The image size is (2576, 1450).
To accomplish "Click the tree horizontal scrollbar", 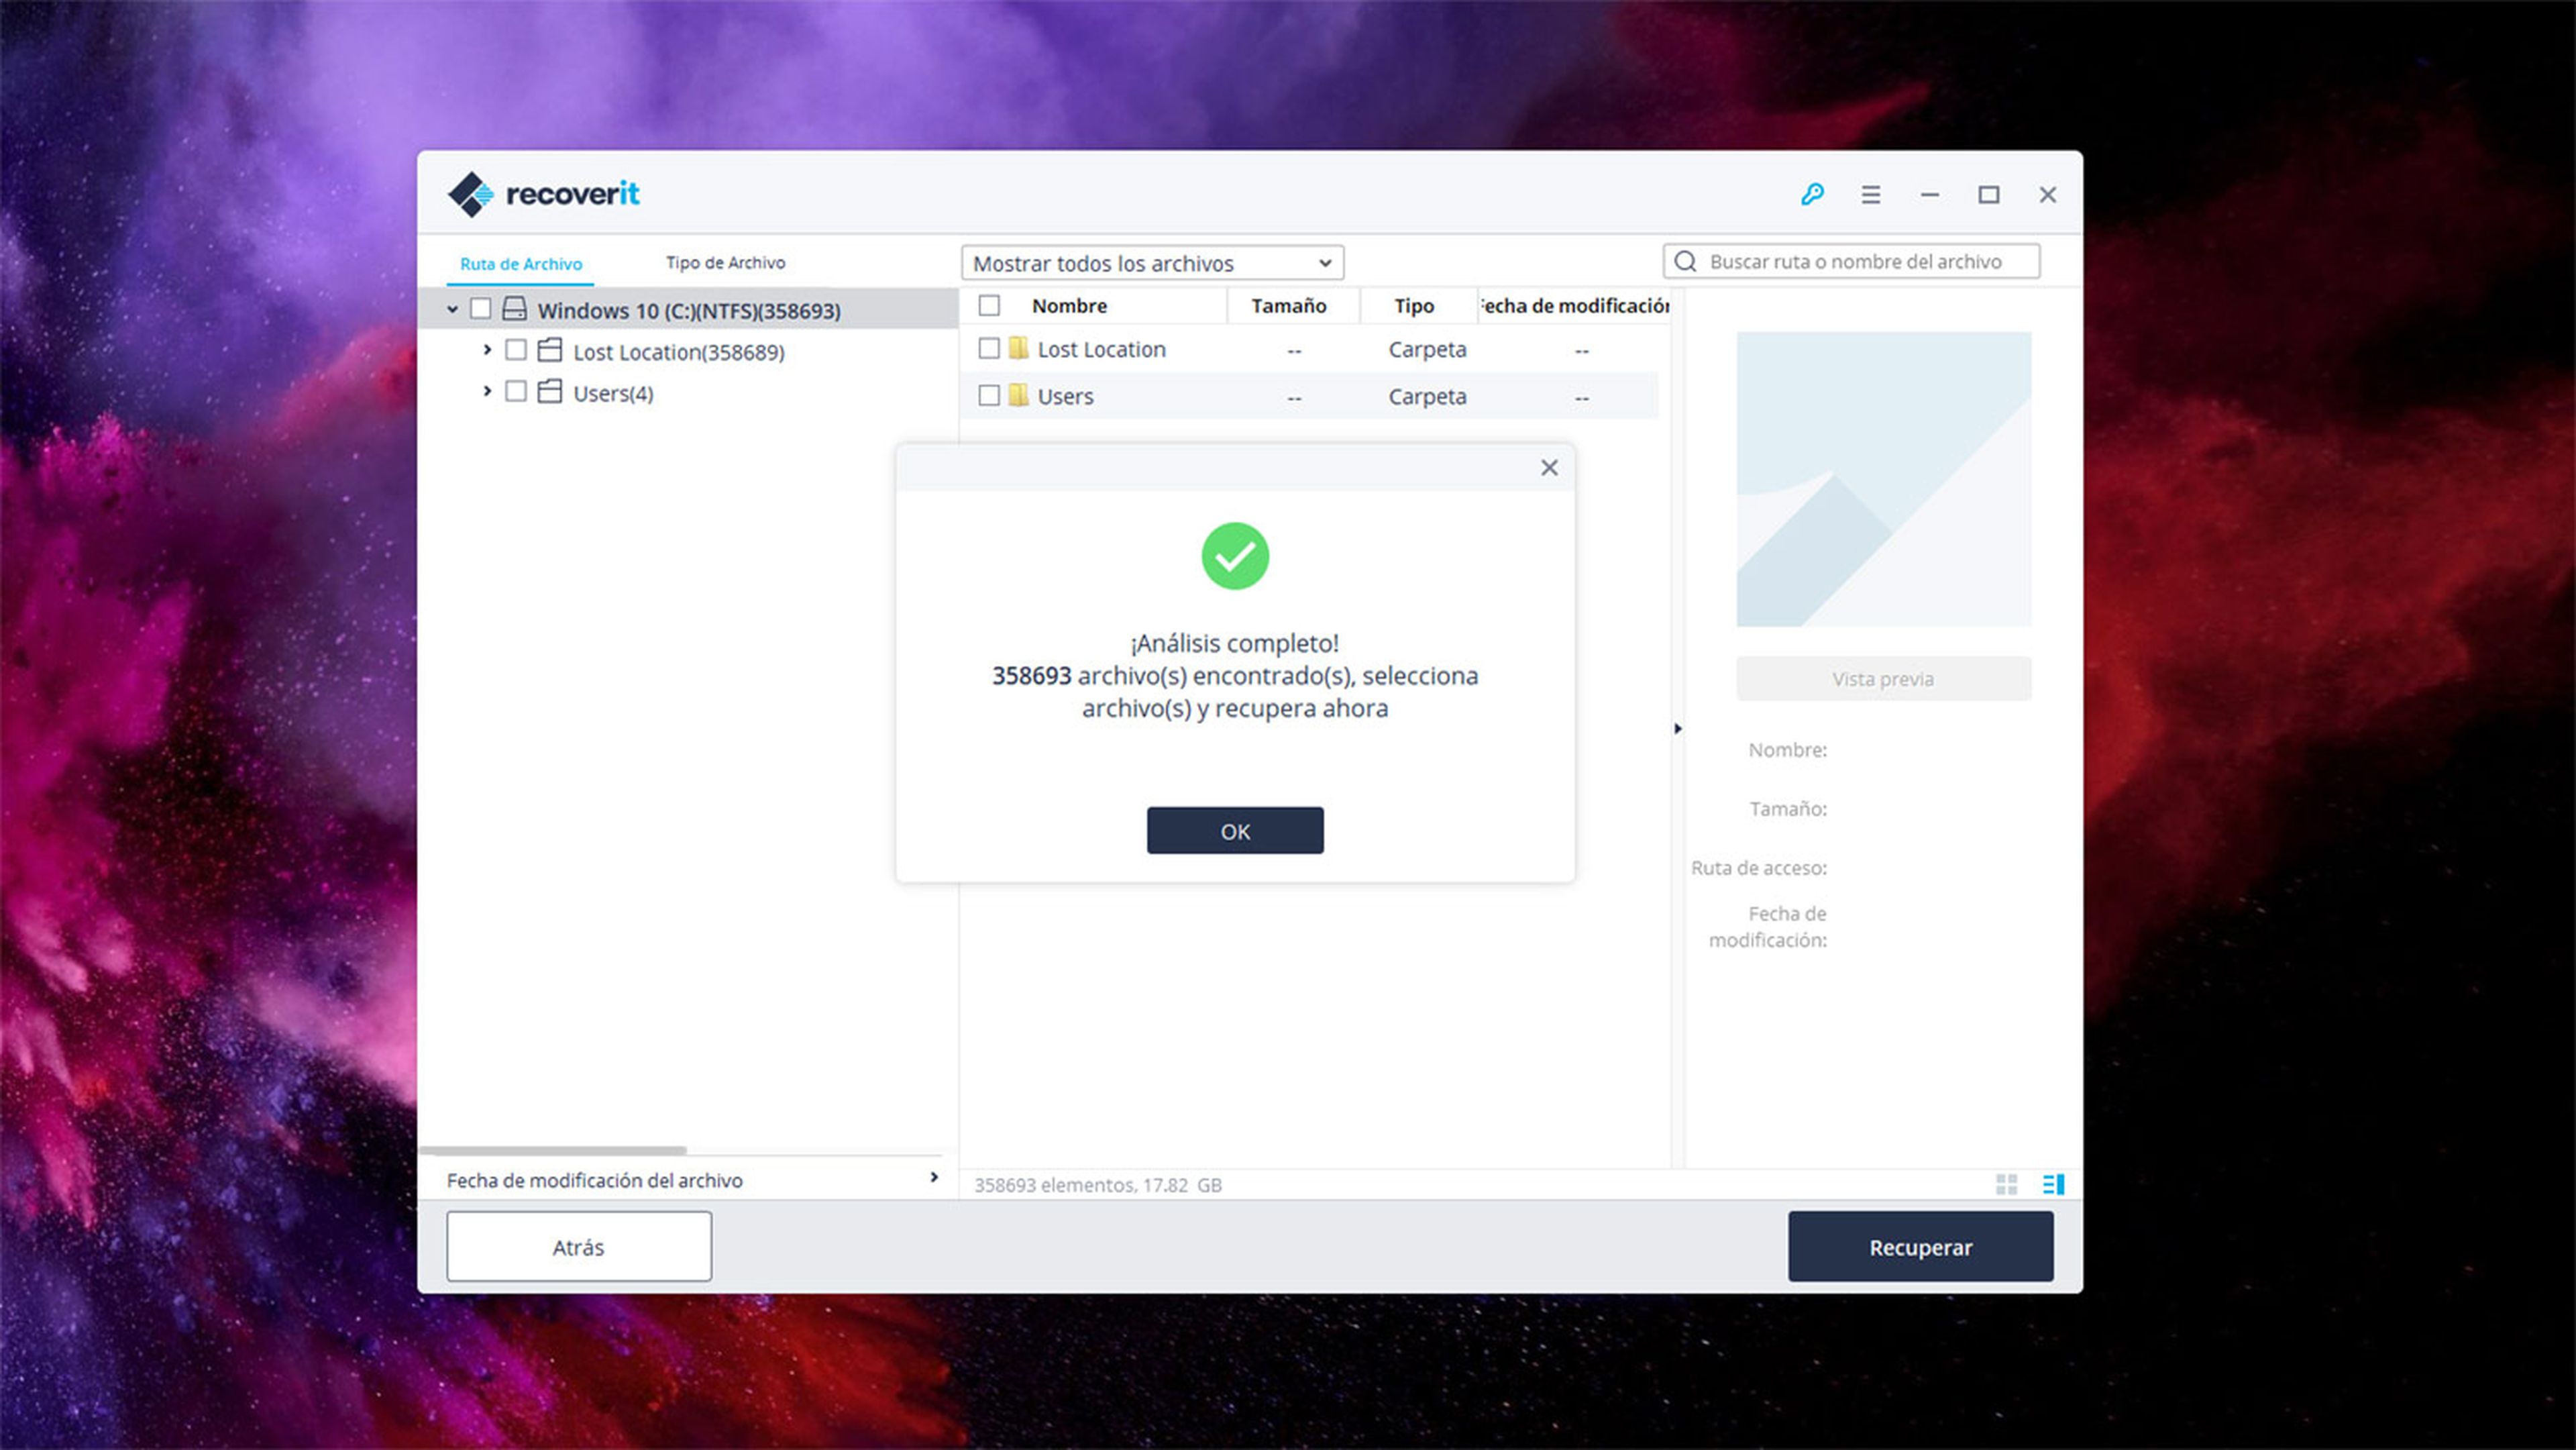I will (554, 1151).
